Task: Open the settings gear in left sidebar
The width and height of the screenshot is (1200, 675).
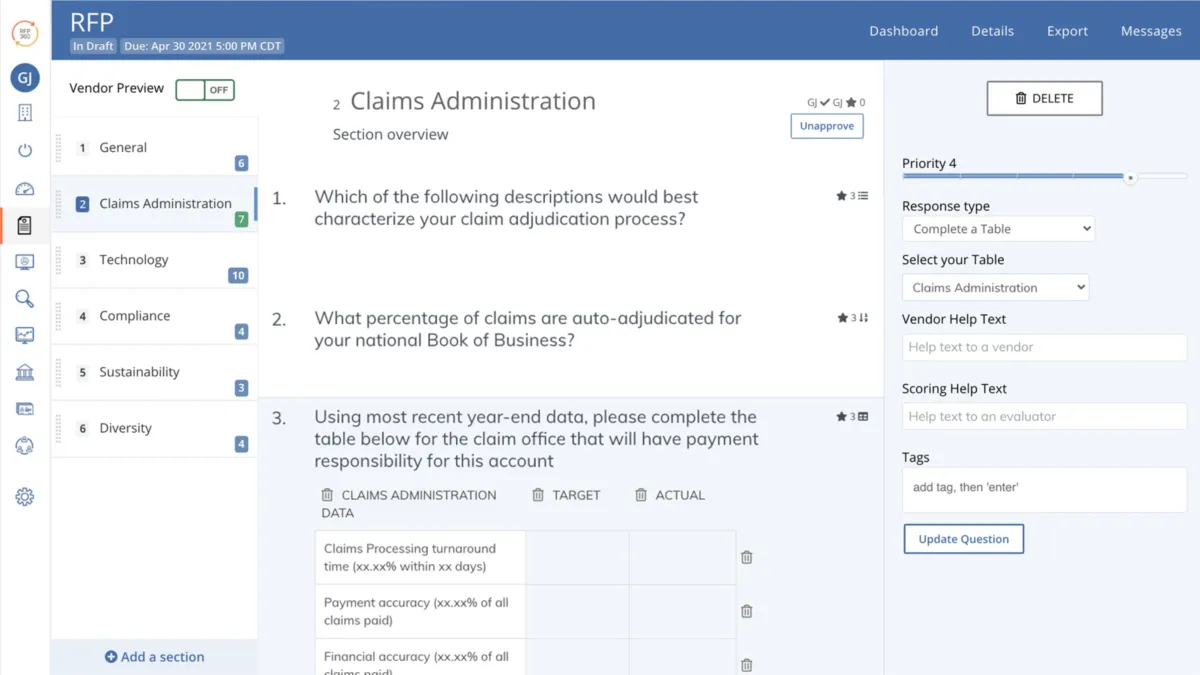Action: pos(25,497)
